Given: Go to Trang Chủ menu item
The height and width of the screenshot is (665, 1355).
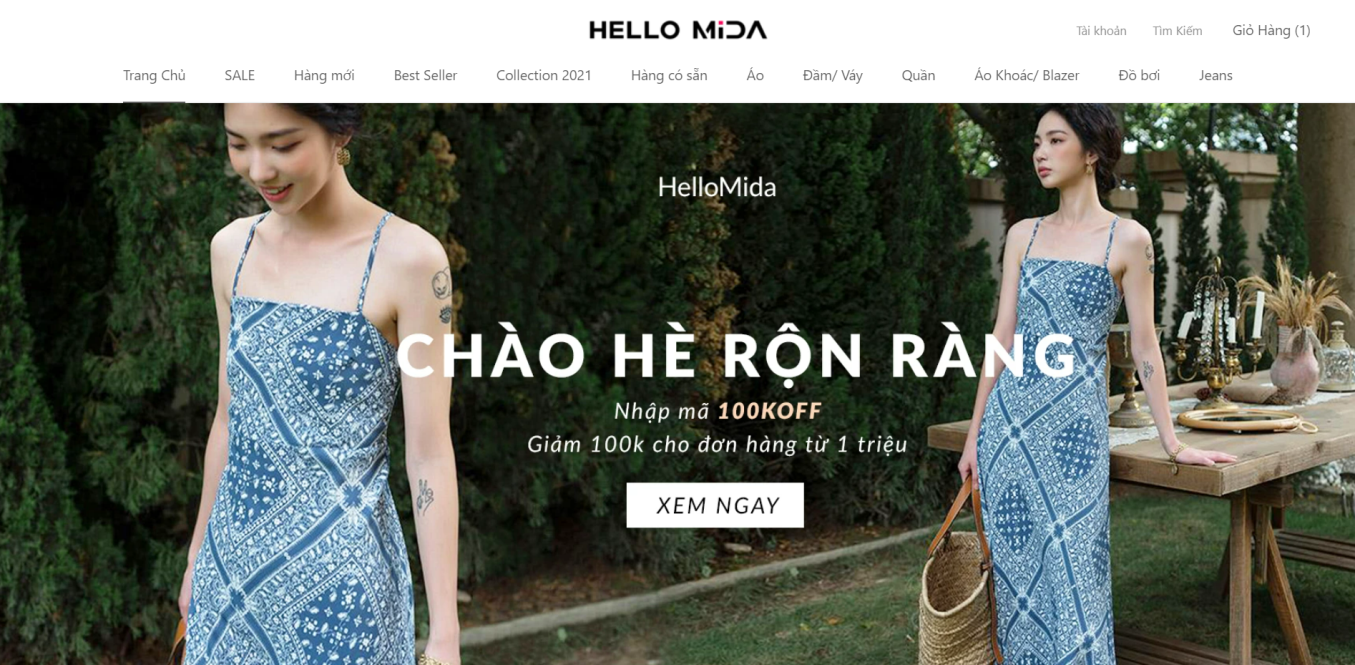Looking at the screenshot, I should pos(154,75).
